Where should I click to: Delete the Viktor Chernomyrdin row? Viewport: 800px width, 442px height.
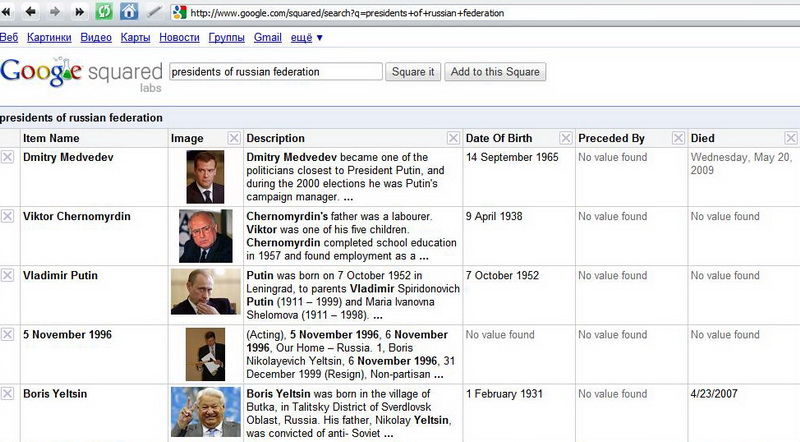click(8, 217)
